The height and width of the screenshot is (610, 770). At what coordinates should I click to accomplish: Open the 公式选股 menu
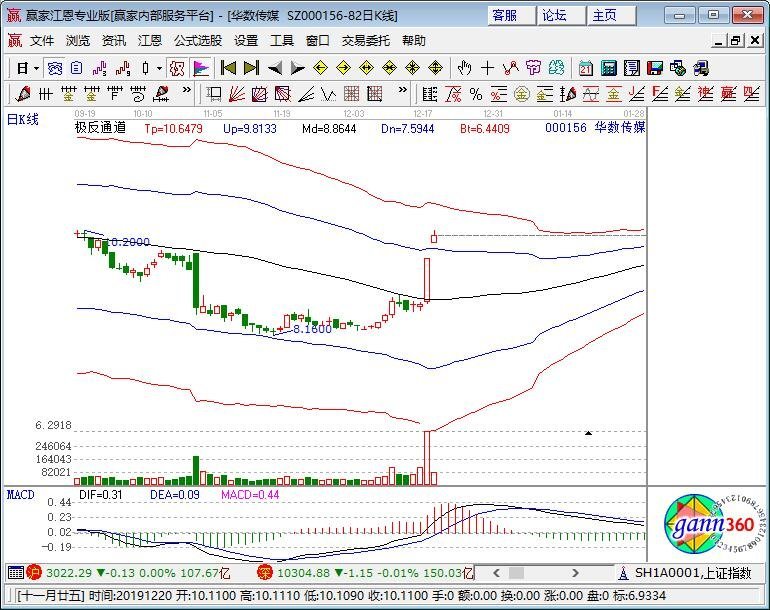click(x=198, y=41)
